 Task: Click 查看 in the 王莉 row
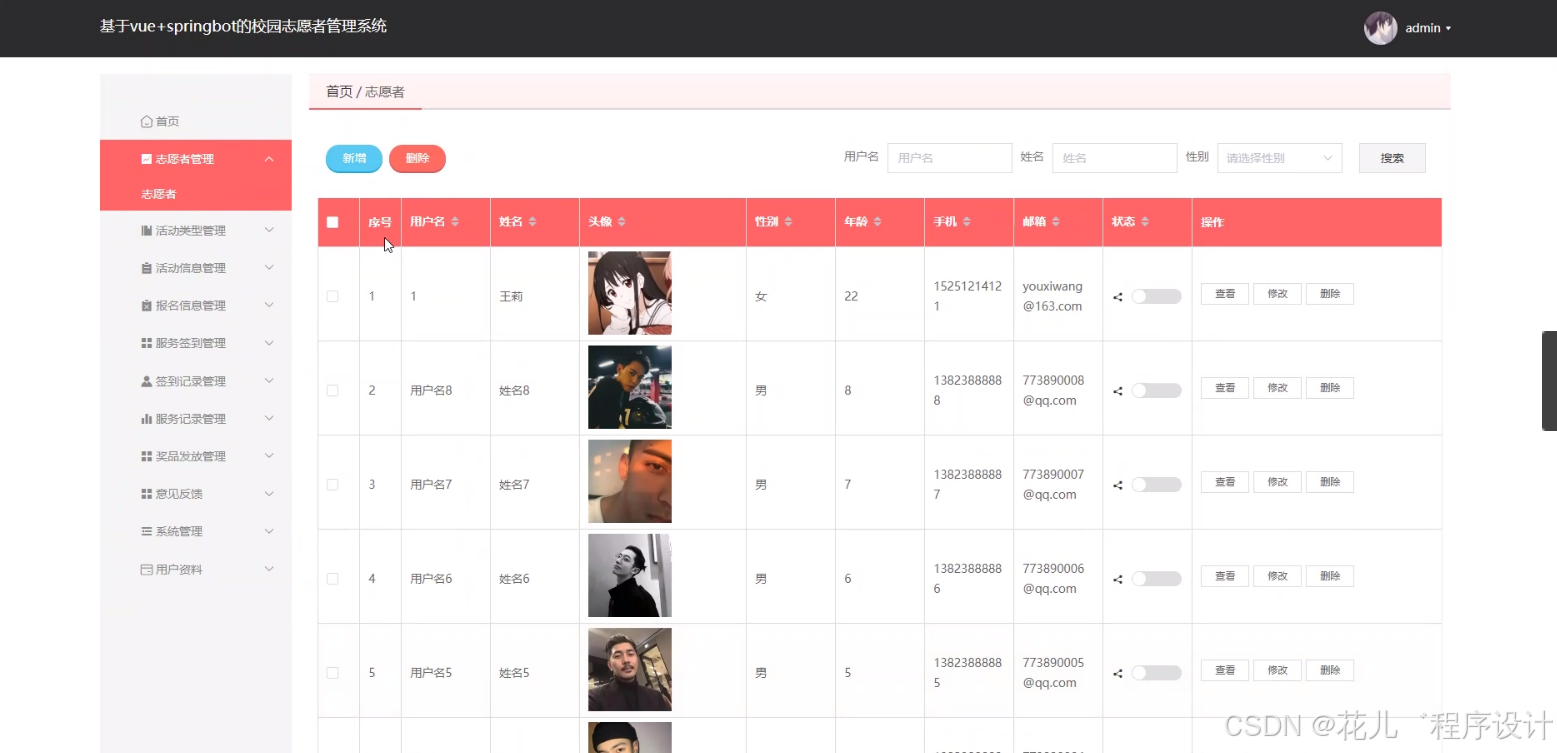(x=1225, y=294)
